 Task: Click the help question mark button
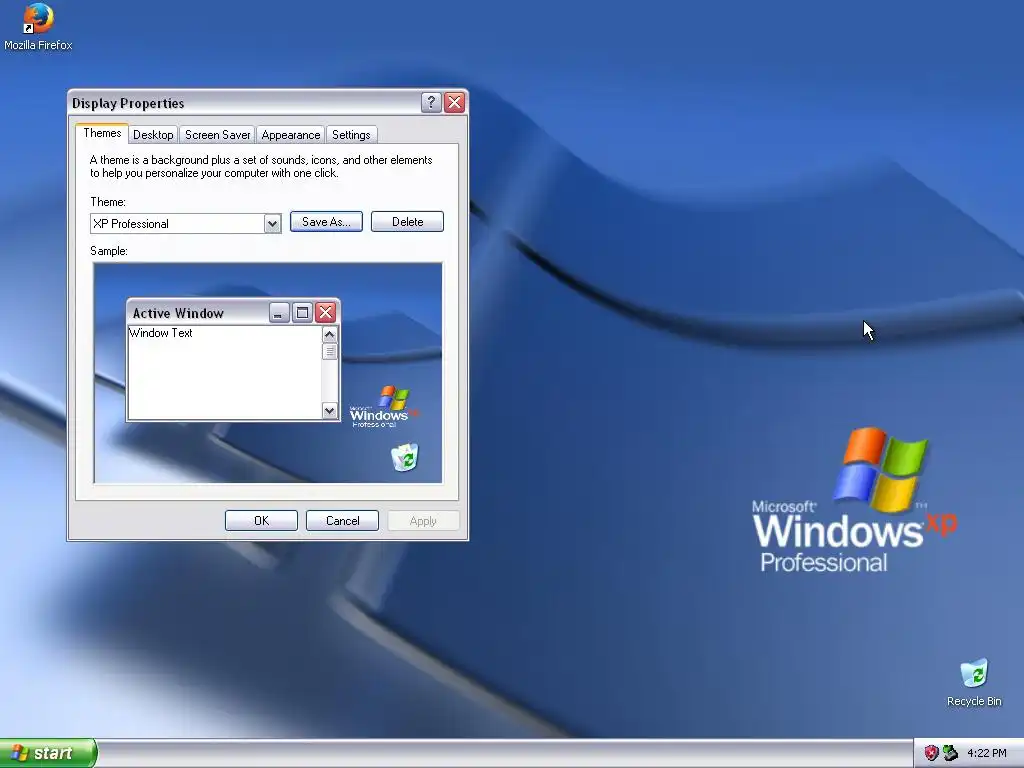pyautogui.click(x=431, y=103)
